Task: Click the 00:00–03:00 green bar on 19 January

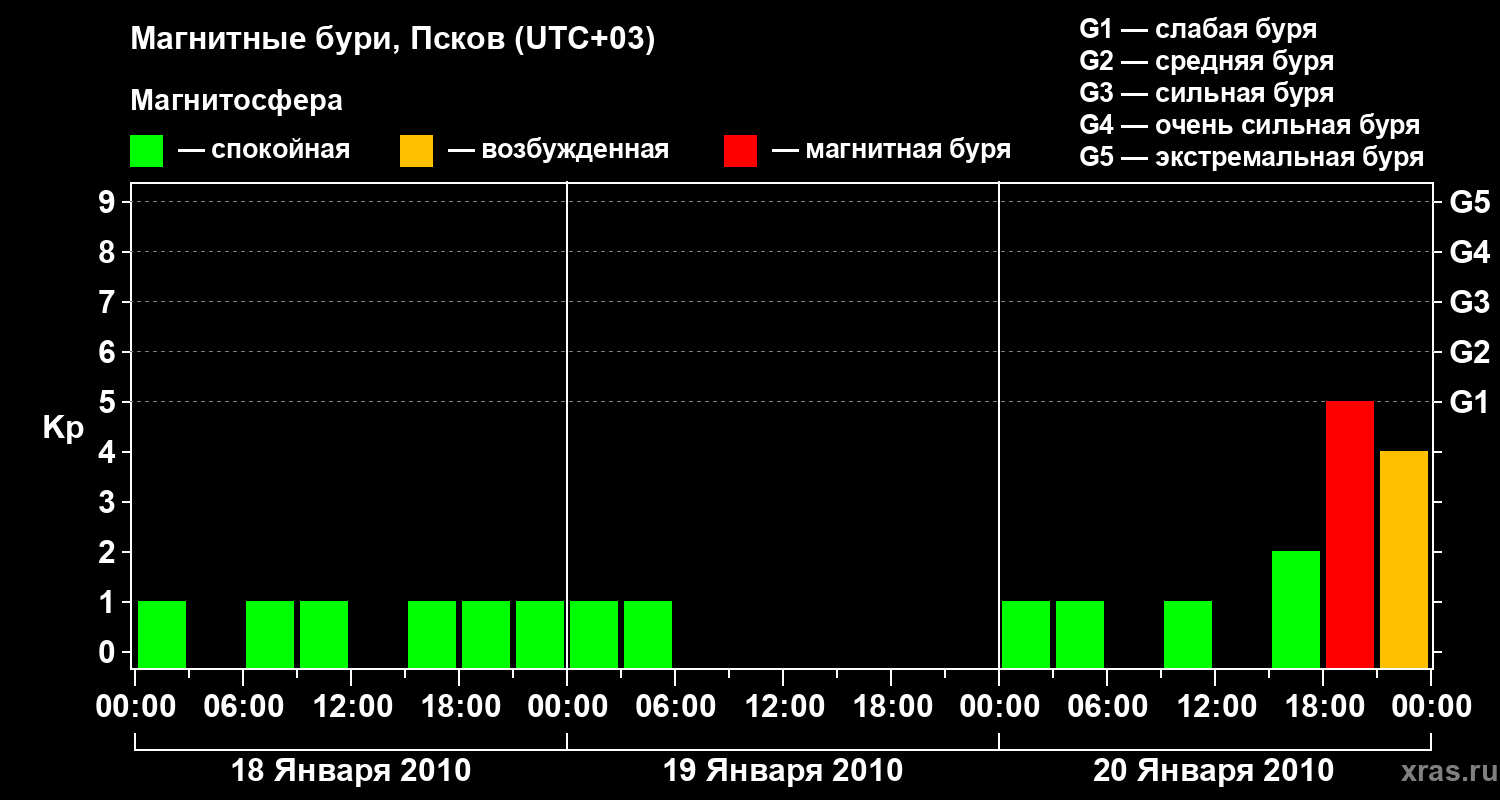Action: click(594, 634)
